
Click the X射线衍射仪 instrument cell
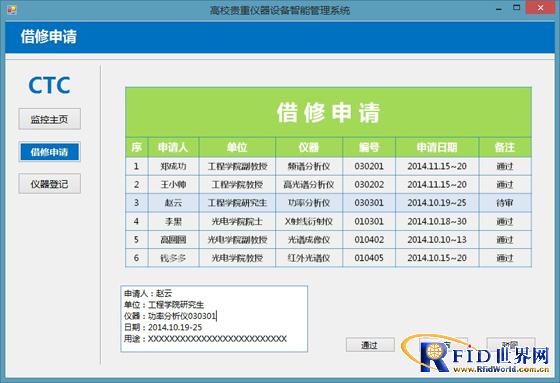click(309, 221)
